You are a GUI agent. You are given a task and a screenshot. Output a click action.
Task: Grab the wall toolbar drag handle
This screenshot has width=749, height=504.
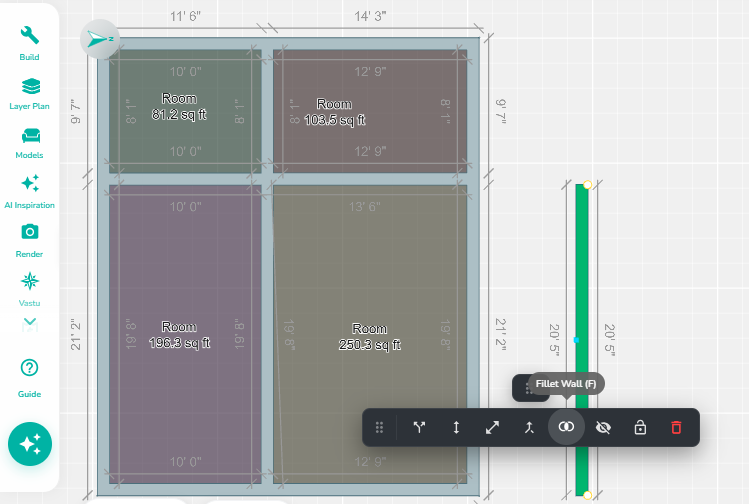(379, 427)
